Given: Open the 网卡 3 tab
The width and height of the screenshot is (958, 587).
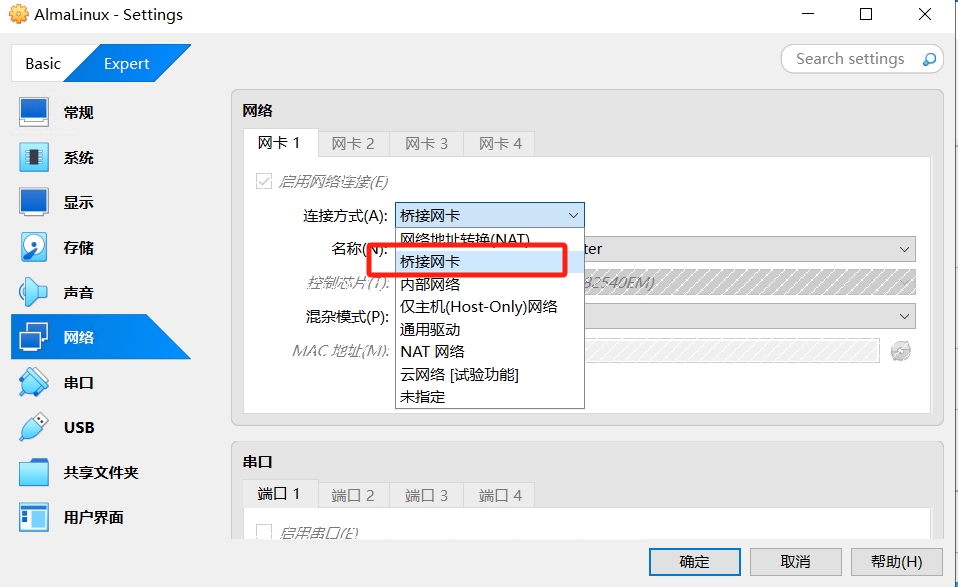Looking at the screenshot, I should pos(426,144).
